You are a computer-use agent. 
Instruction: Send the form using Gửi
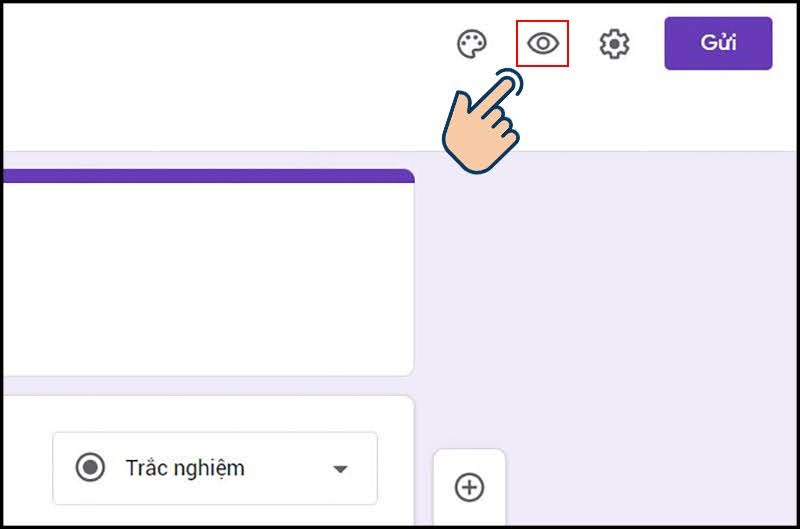pyautogui.click(x=718, y=44)
